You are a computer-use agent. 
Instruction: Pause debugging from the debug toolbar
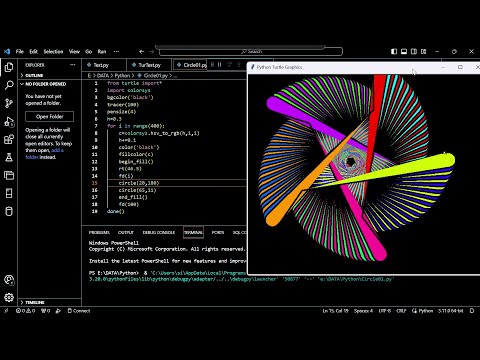(x=220, y=65)
